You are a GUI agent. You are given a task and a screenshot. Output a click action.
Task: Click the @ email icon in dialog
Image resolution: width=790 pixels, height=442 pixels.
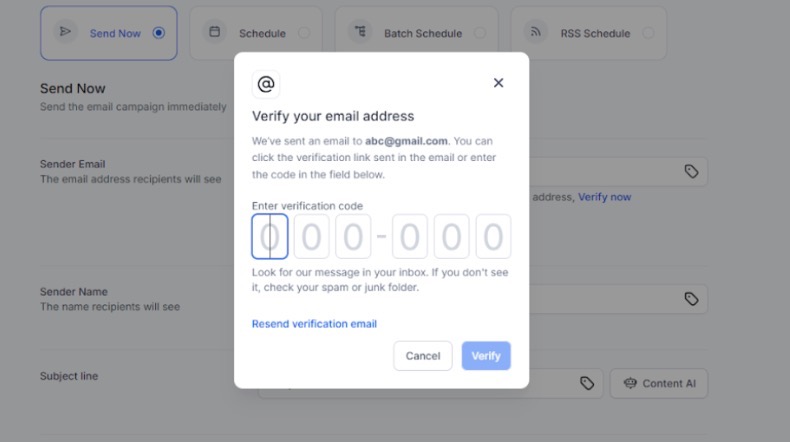pos(266,84)
